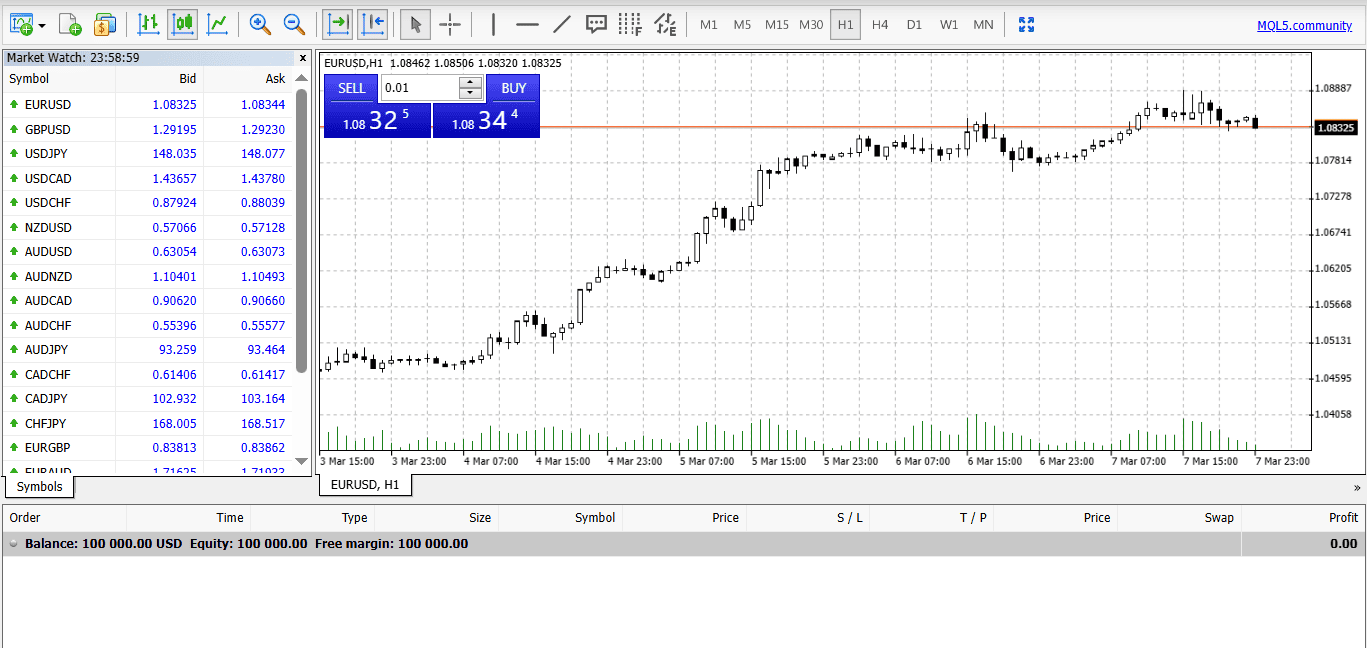Open the new chart dropdown arrow
Image resolution: width=1367 pixels, height=648 pixels.
[x=41, y=25]
